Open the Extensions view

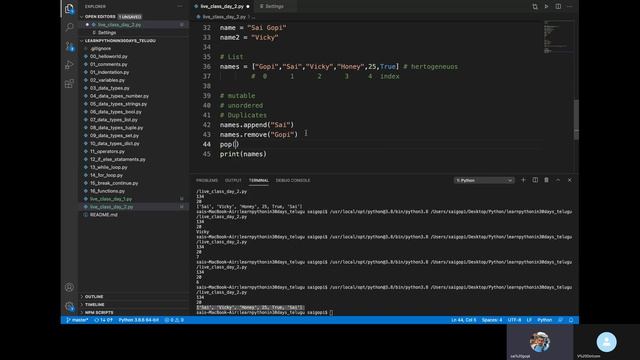click(x=69, y=84)
